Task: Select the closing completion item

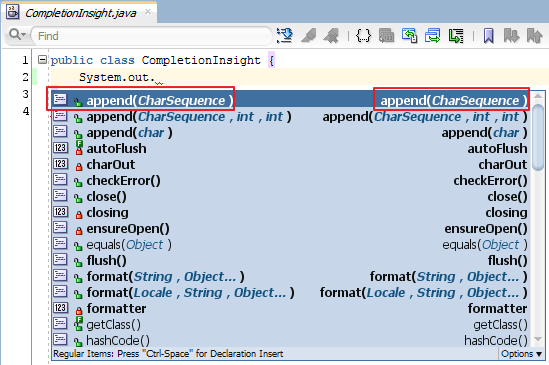Action: point(290,213)
